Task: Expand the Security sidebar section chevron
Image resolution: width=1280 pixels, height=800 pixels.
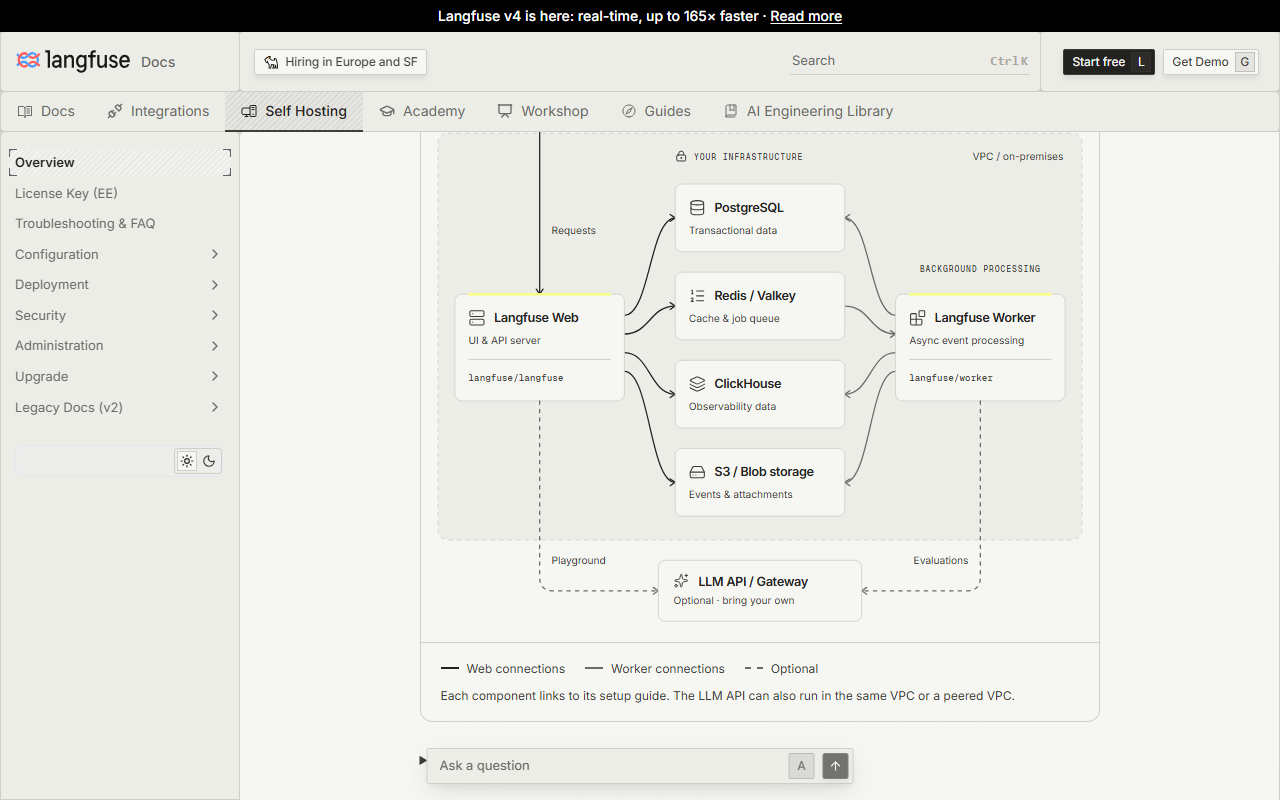Action: (x=215, y=315)
